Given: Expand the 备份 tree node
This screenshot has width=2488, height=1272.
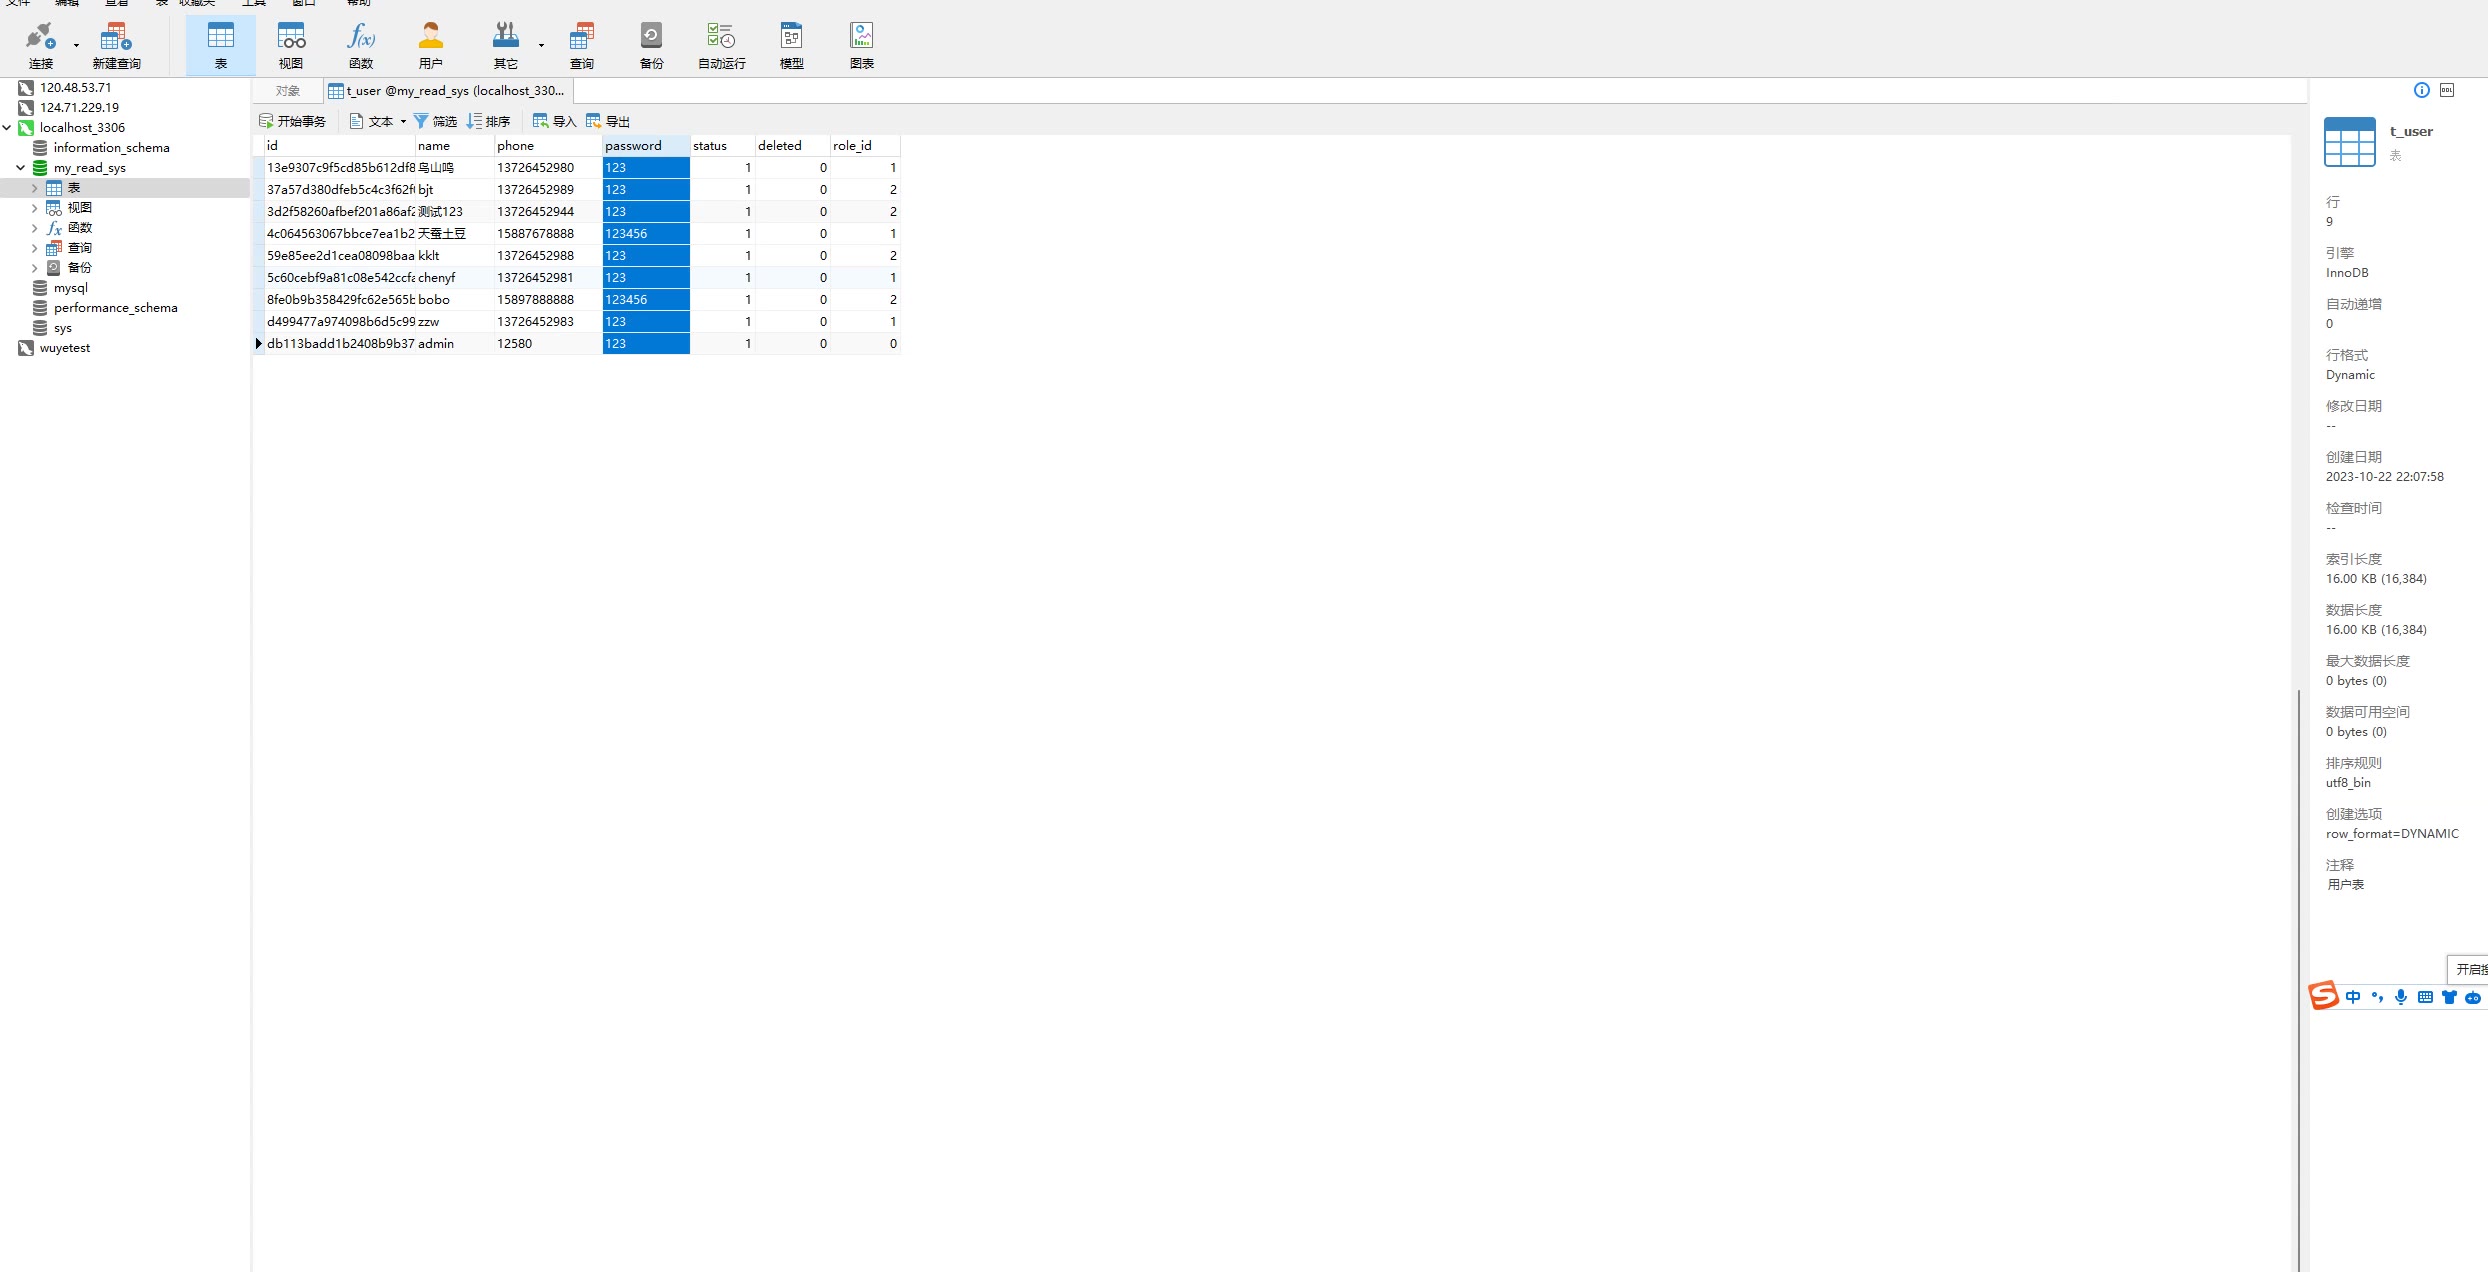Looking at the screenshot, I should click(x=35, y=268).
